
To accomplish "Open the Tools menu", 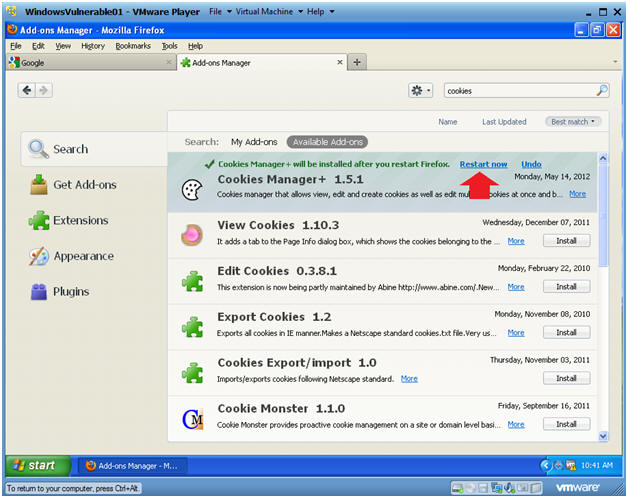I will pyautogui.click(x=169, y=46).
